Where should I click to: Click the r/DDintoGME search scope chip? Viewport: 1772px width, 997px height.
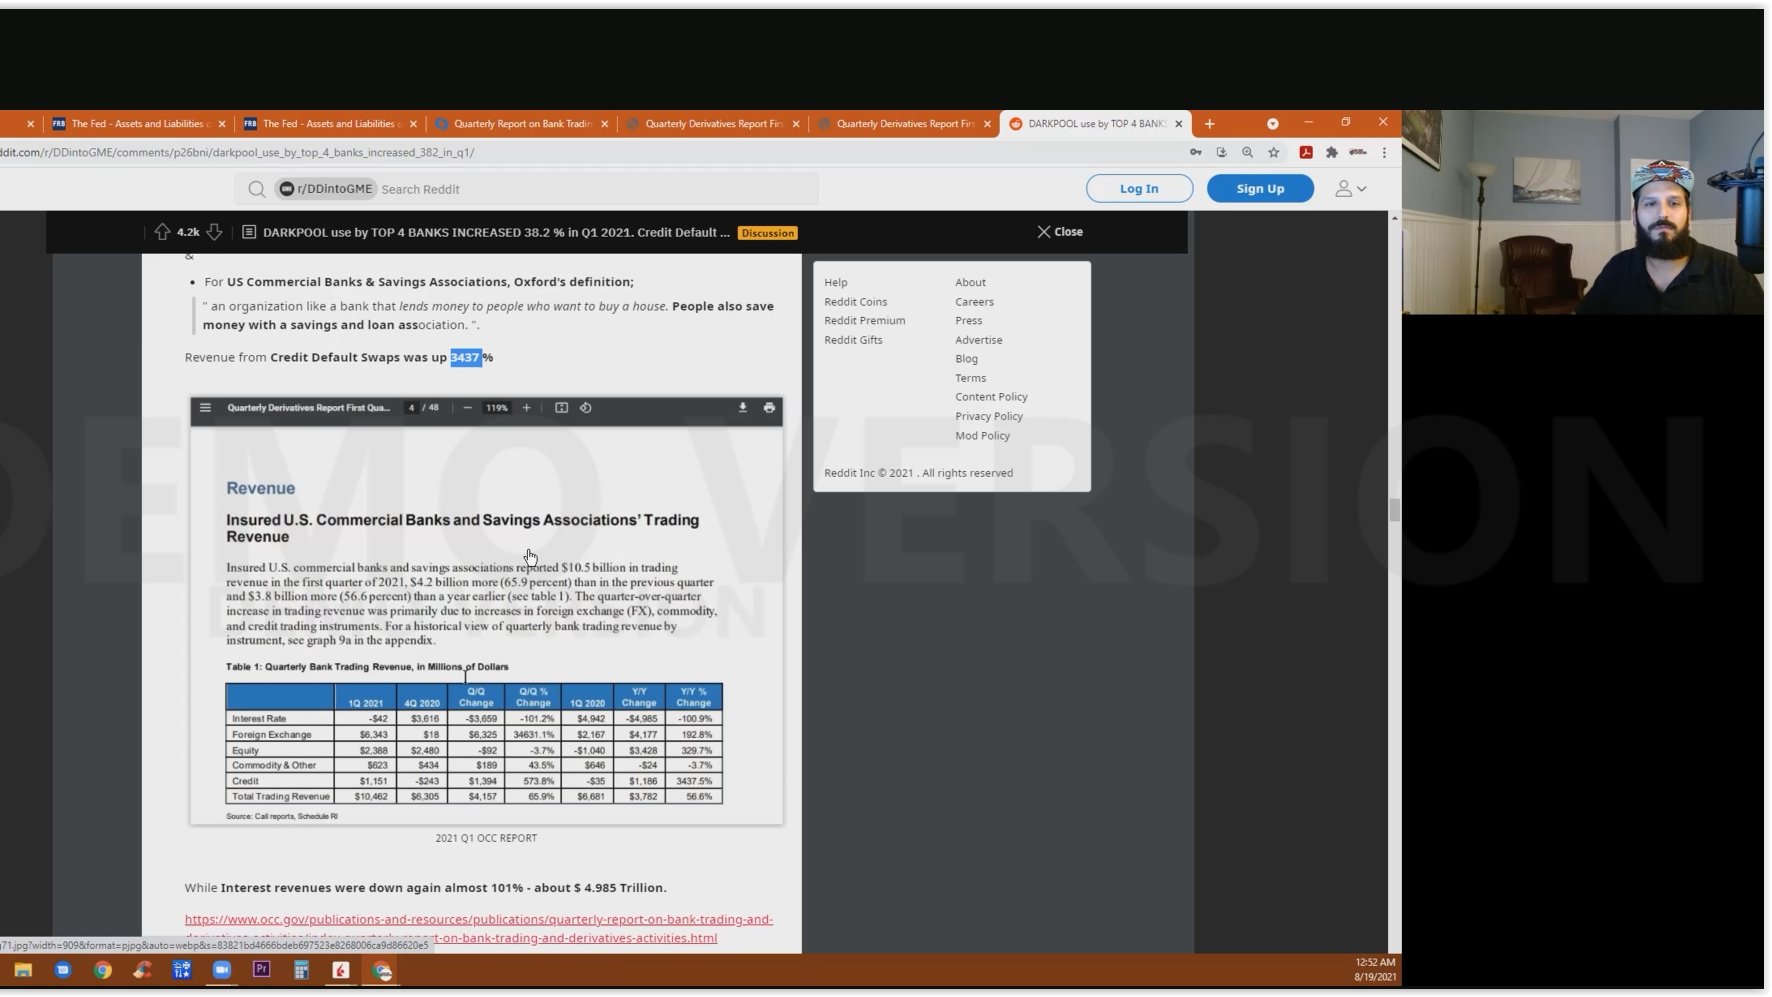325,189
